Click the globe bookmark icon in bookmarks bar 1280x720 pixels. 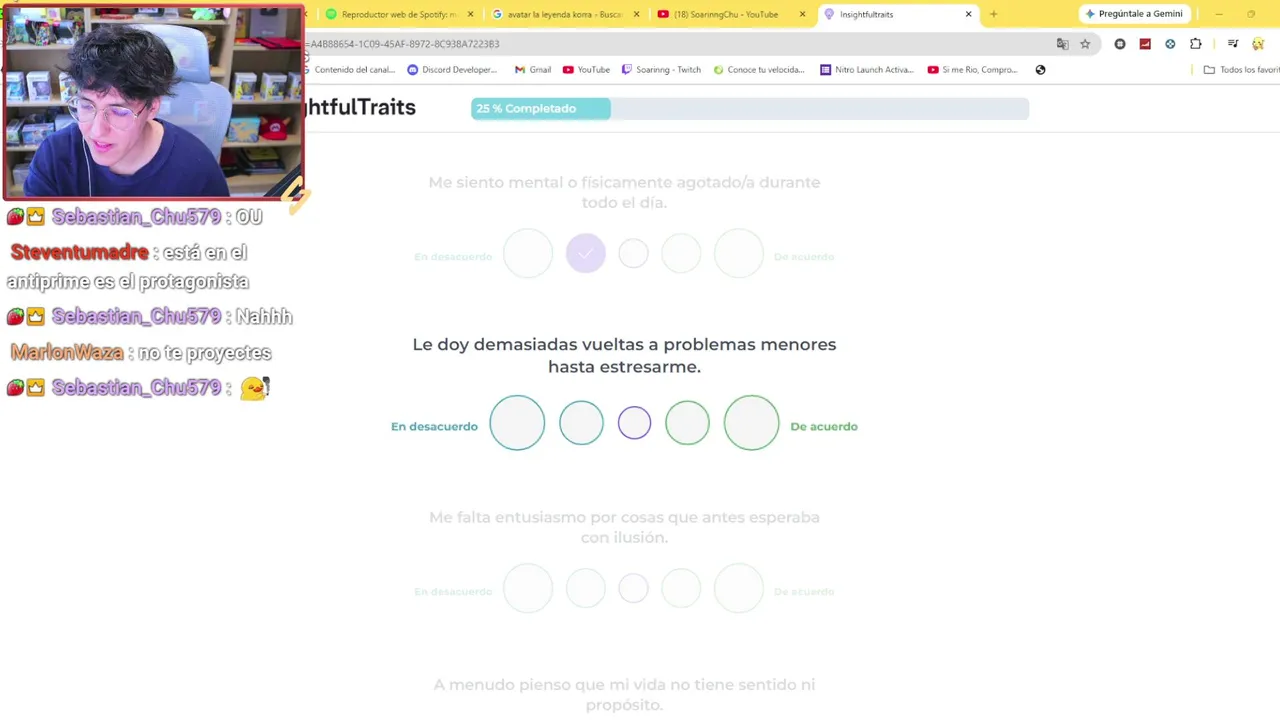click(x=1040, y=70)
